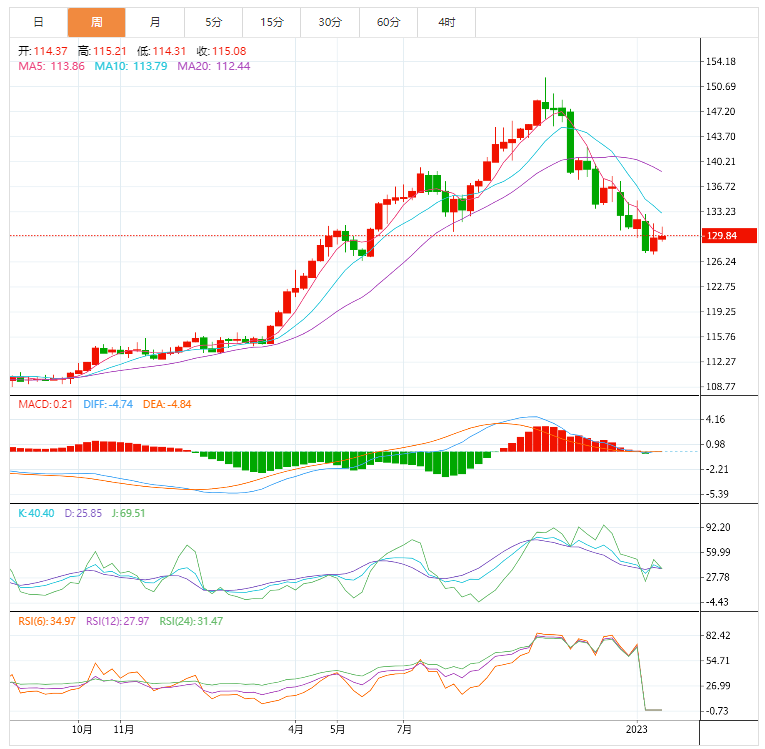
Task: Open the 月 (monthly) timeframe tab
Action: 154,22
